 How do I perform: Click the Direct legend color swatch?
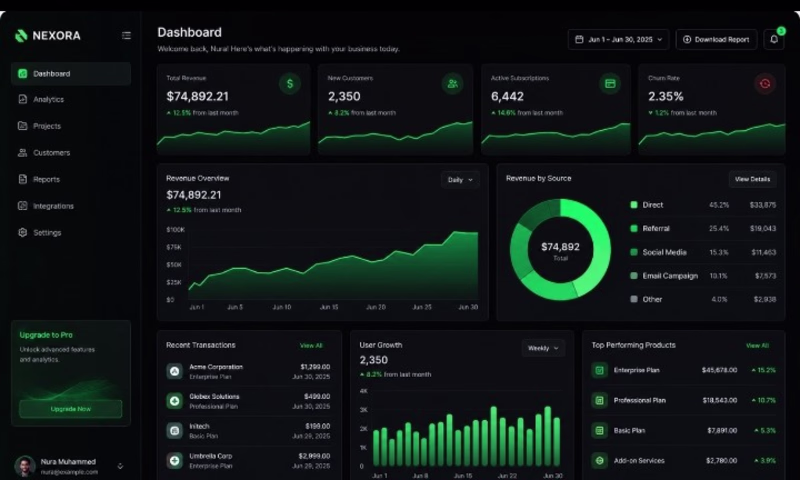pos(634,205)
